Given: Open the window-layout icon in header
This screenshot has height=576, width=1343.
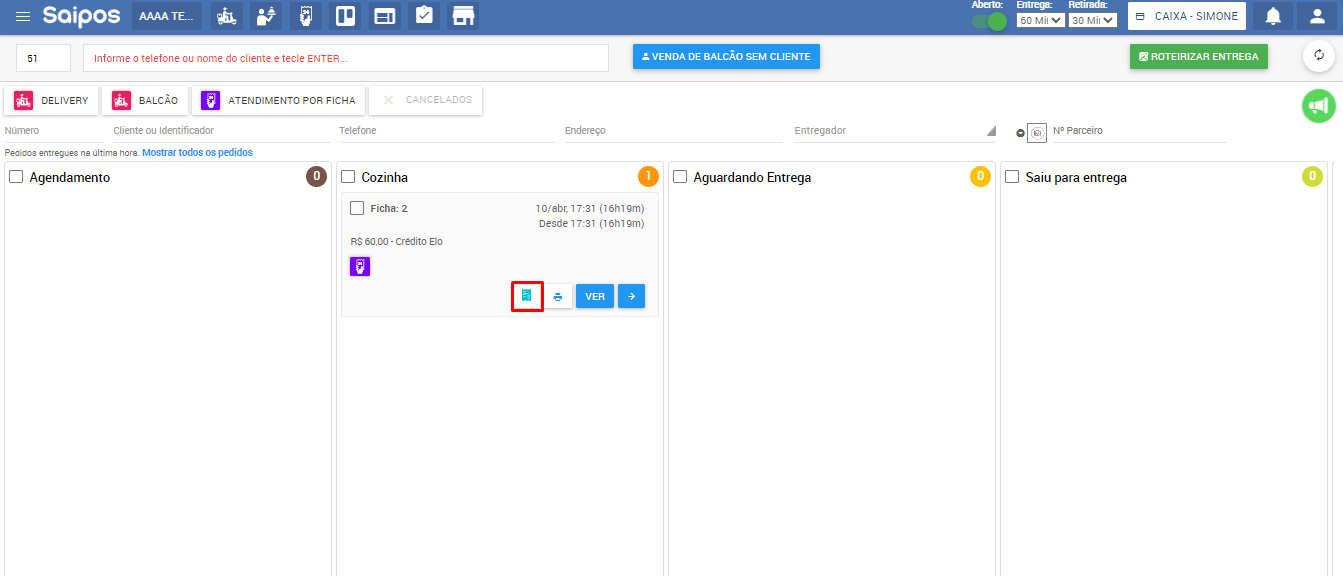Looking at the screenshot, I should [384, 16].
